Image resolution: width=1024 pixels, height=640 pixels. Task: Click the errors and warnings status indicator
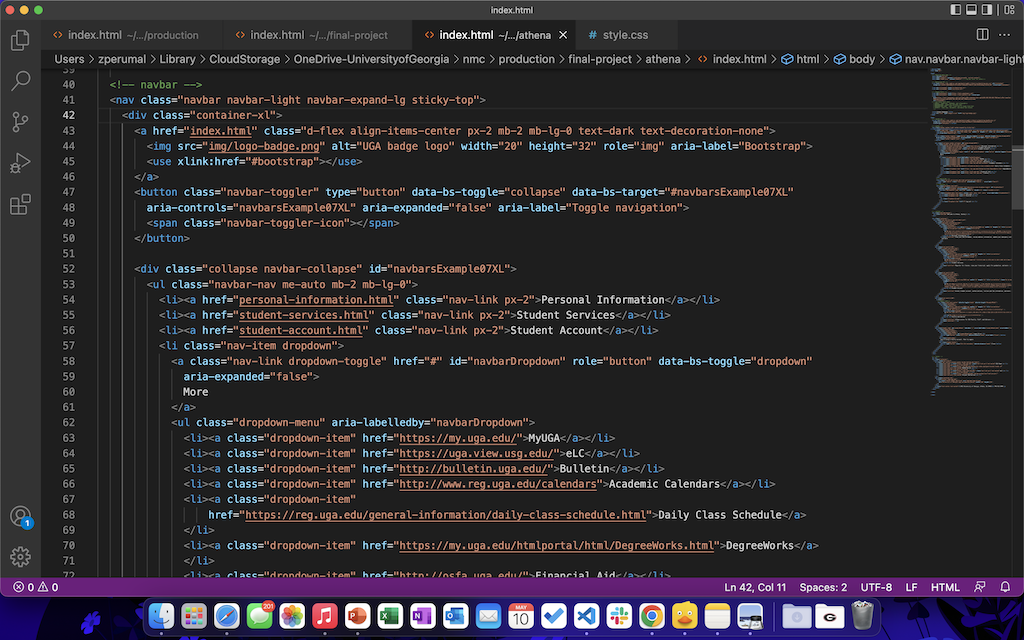(37, 587)
